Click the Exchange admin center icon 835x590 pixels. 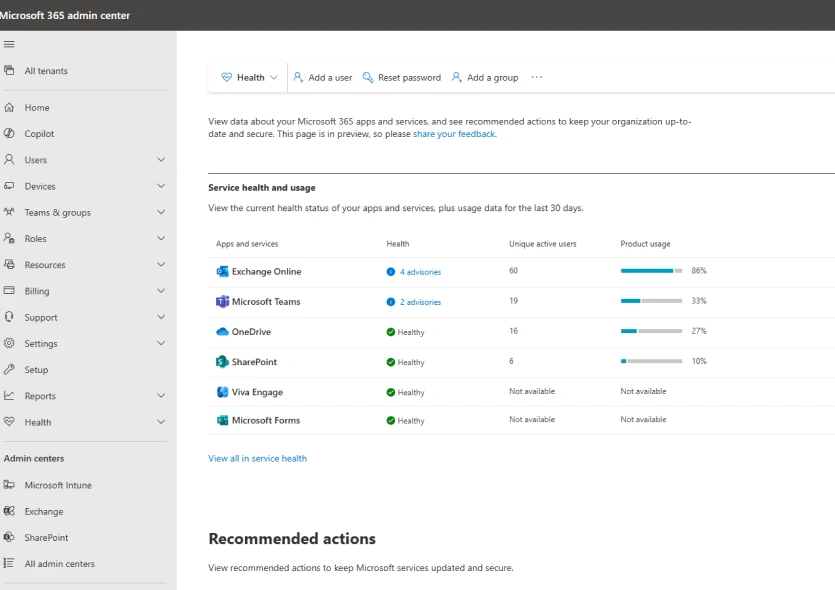[x=9, y=511]
